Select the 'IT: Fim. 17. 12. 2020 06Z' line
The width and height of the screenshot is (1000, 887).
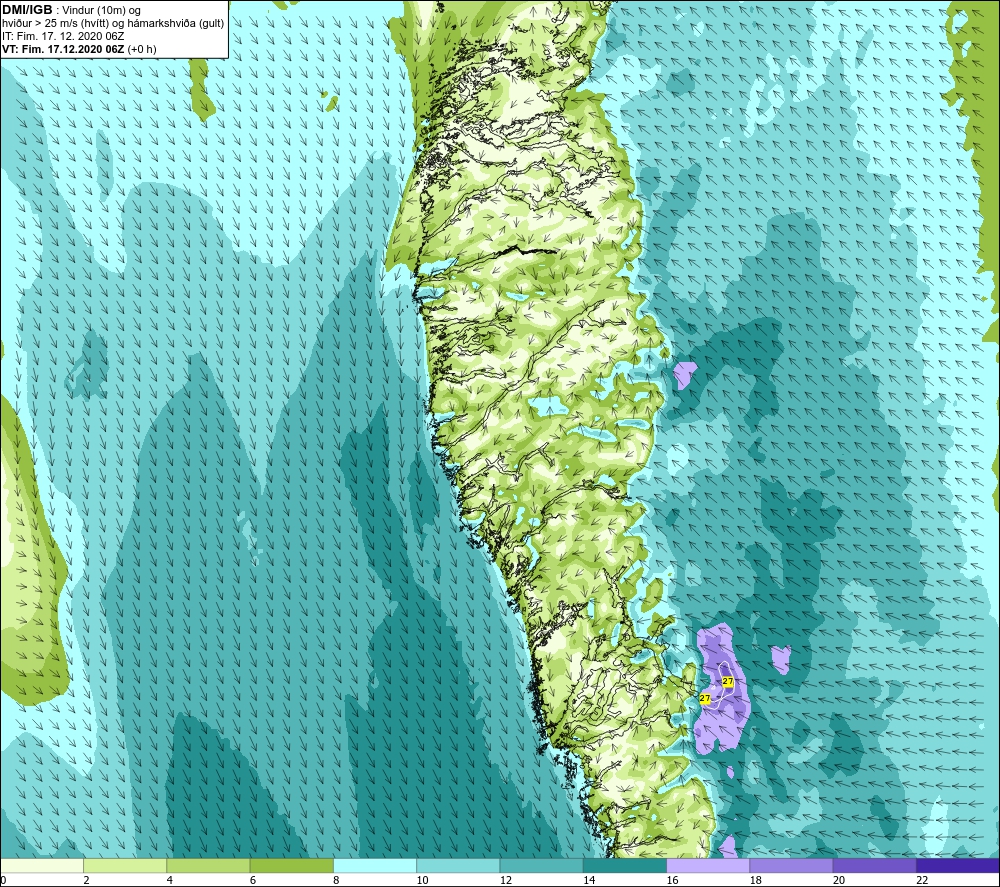63,36
